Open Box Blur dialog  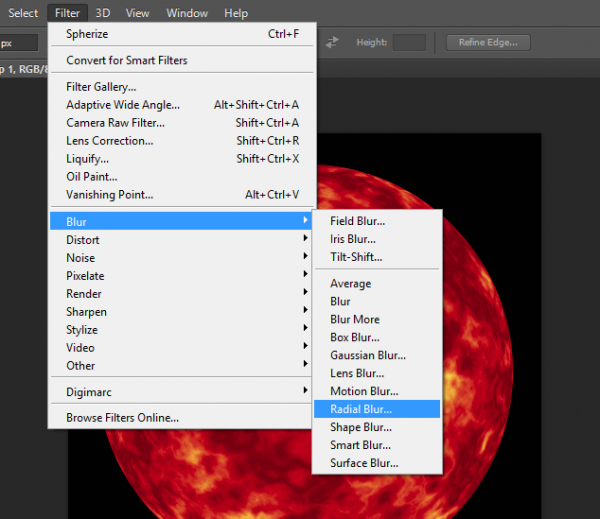pyautogui.click(x=377, y=338)
